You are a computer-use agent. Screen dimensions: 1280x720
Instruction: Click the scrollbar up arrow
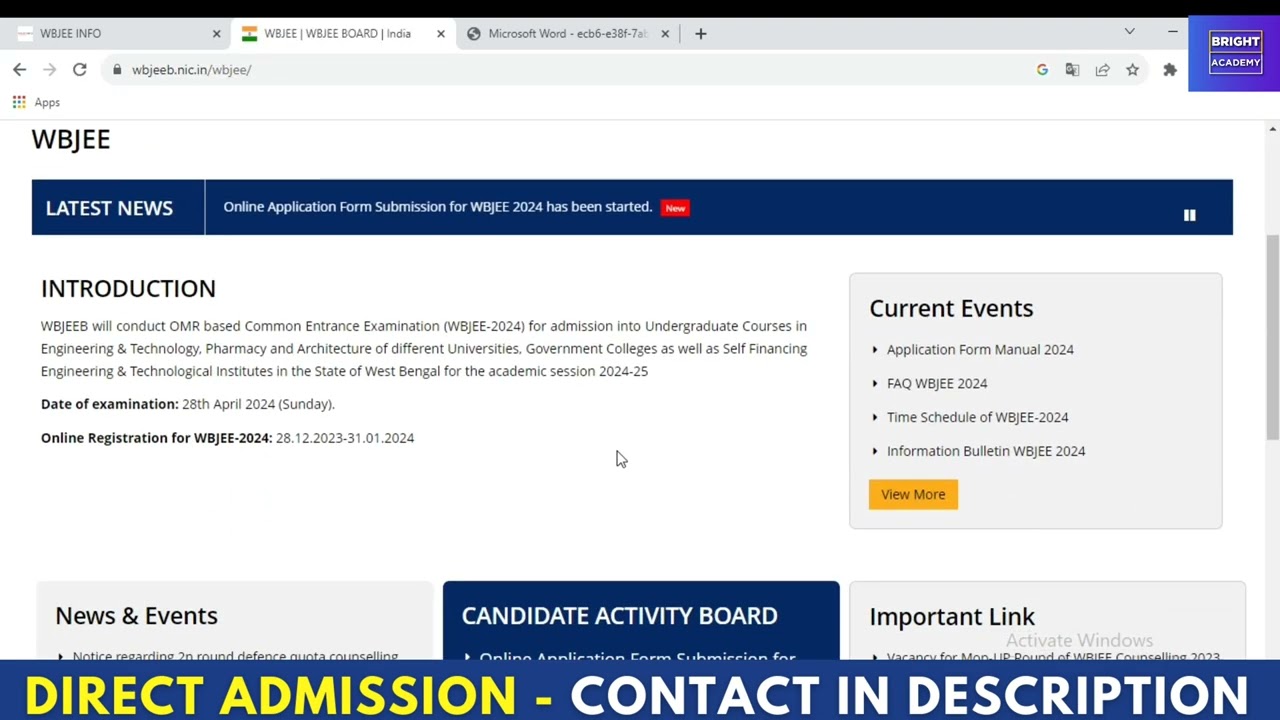(1272, 129)
